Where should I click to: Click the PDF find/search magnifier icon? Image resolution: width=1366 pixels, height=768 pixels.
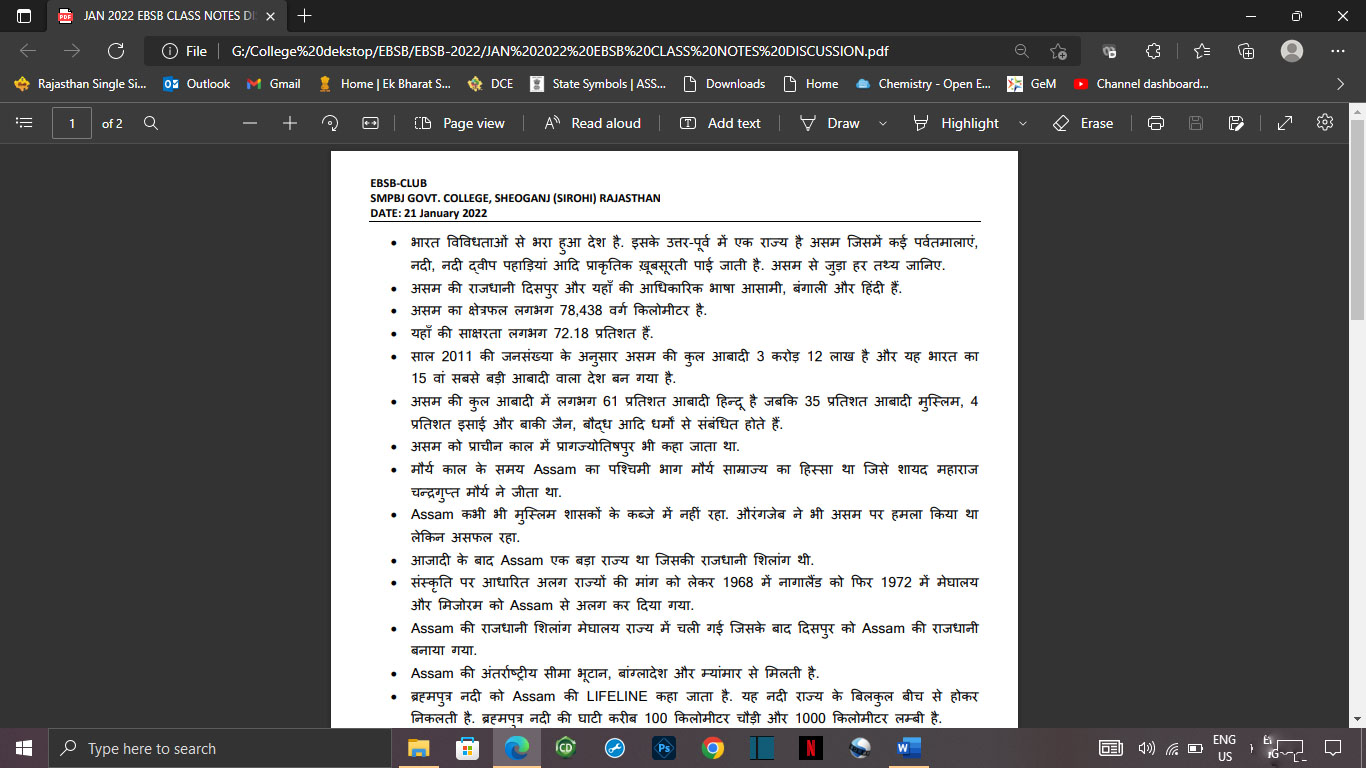(x=151, y=123)
